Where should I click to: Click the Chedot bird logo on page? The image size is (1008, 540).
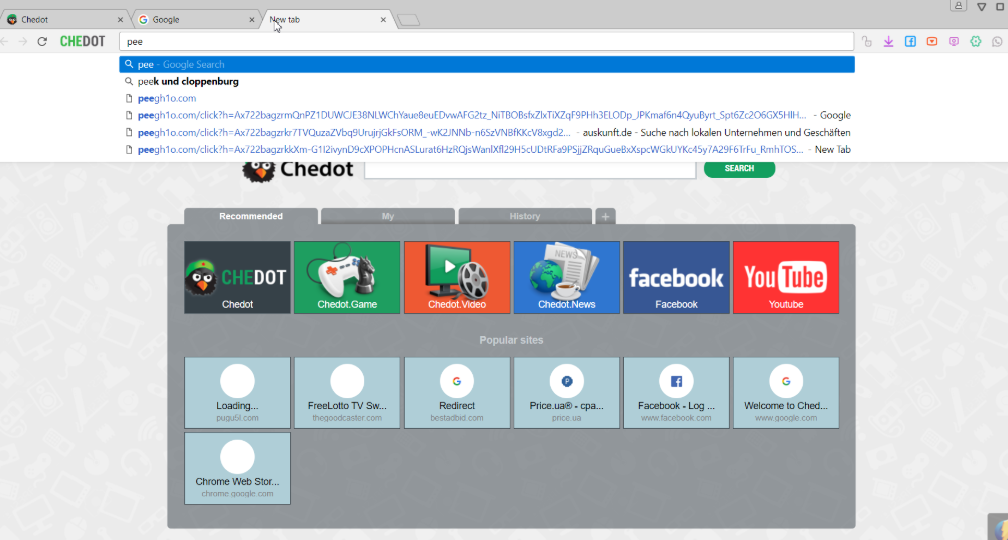[x=298, y=170]
